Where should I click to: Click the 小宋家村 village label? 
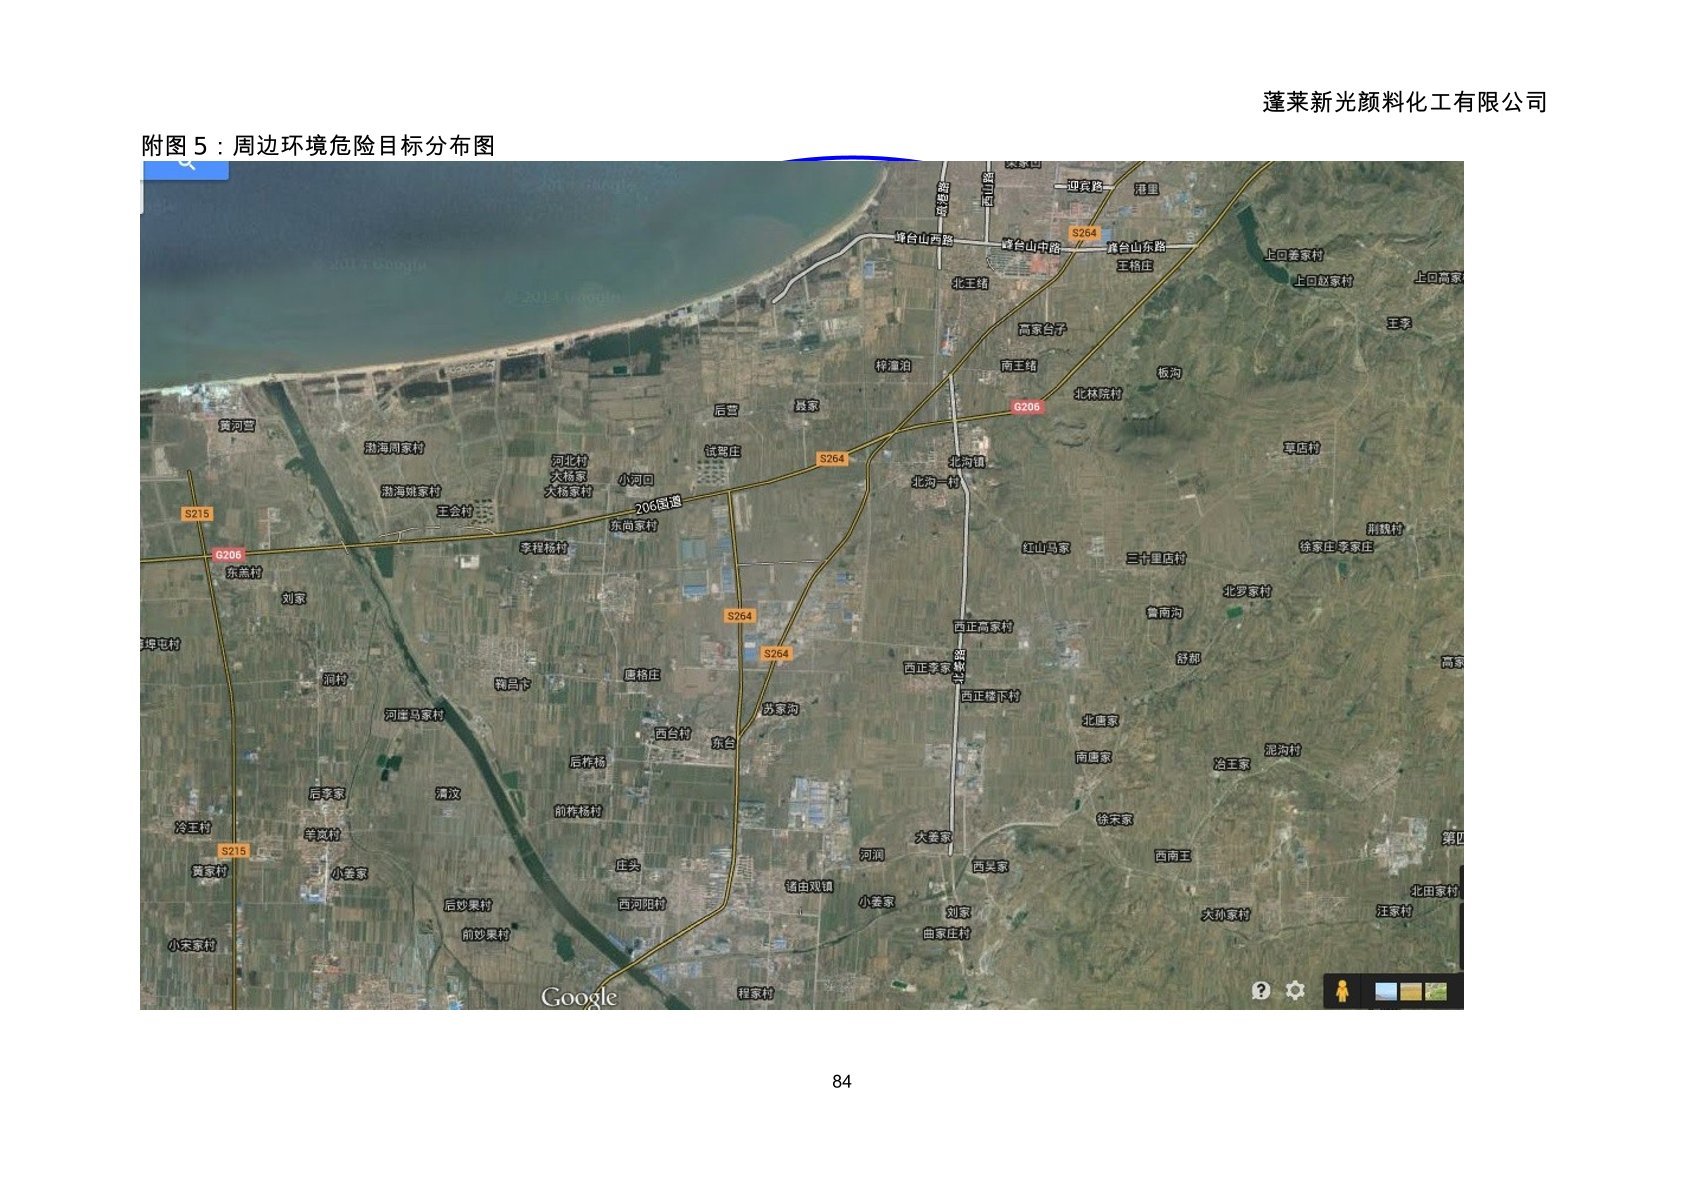point(192,945)
